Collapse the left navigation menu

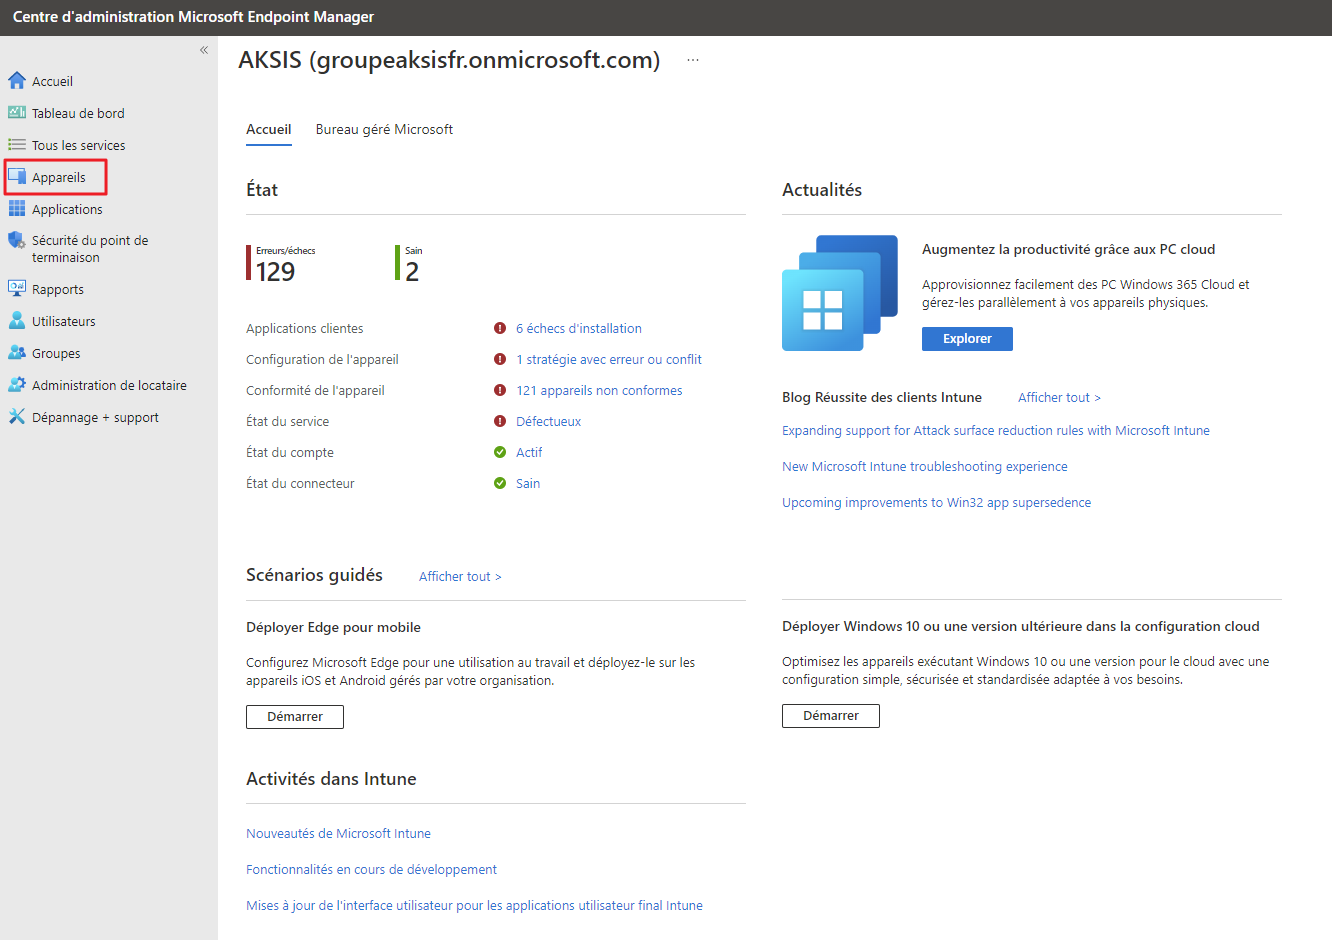pyautogui.click(x=204, y=50)
